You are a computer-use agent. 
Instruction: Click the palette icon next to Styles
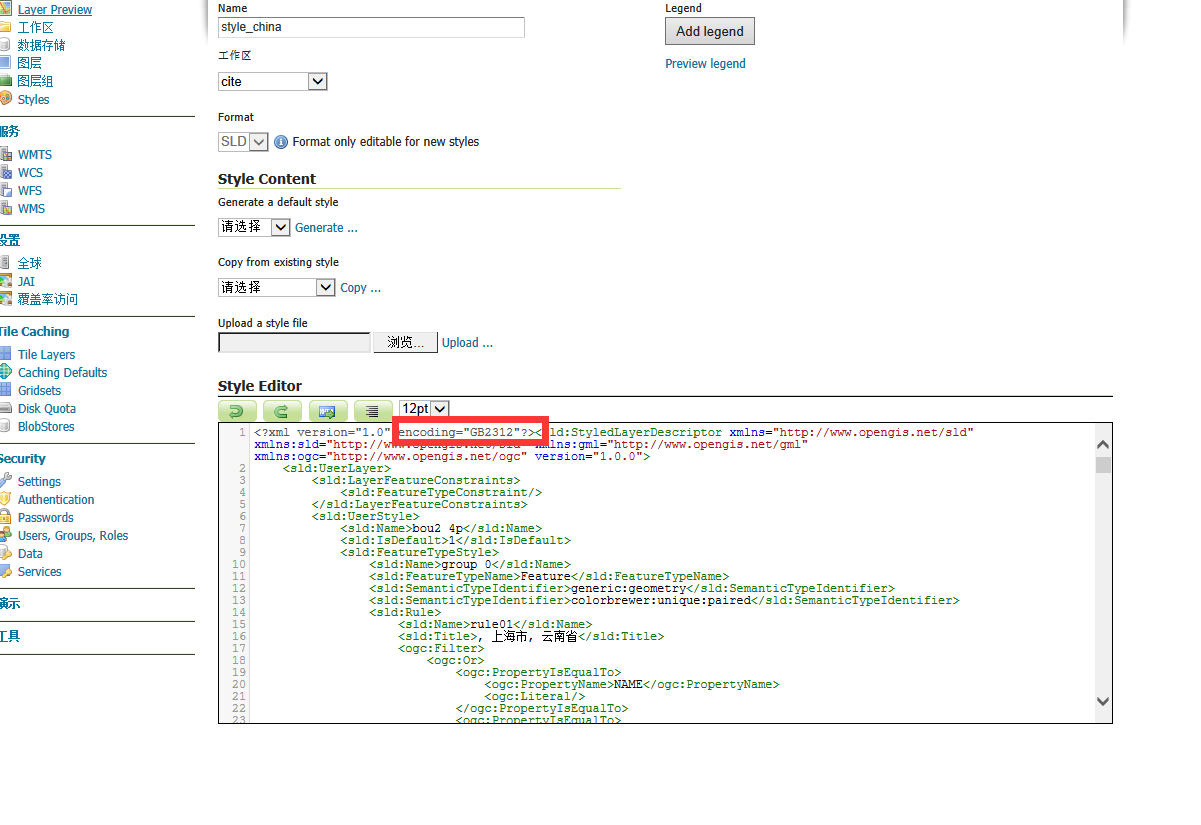(5, 99)
